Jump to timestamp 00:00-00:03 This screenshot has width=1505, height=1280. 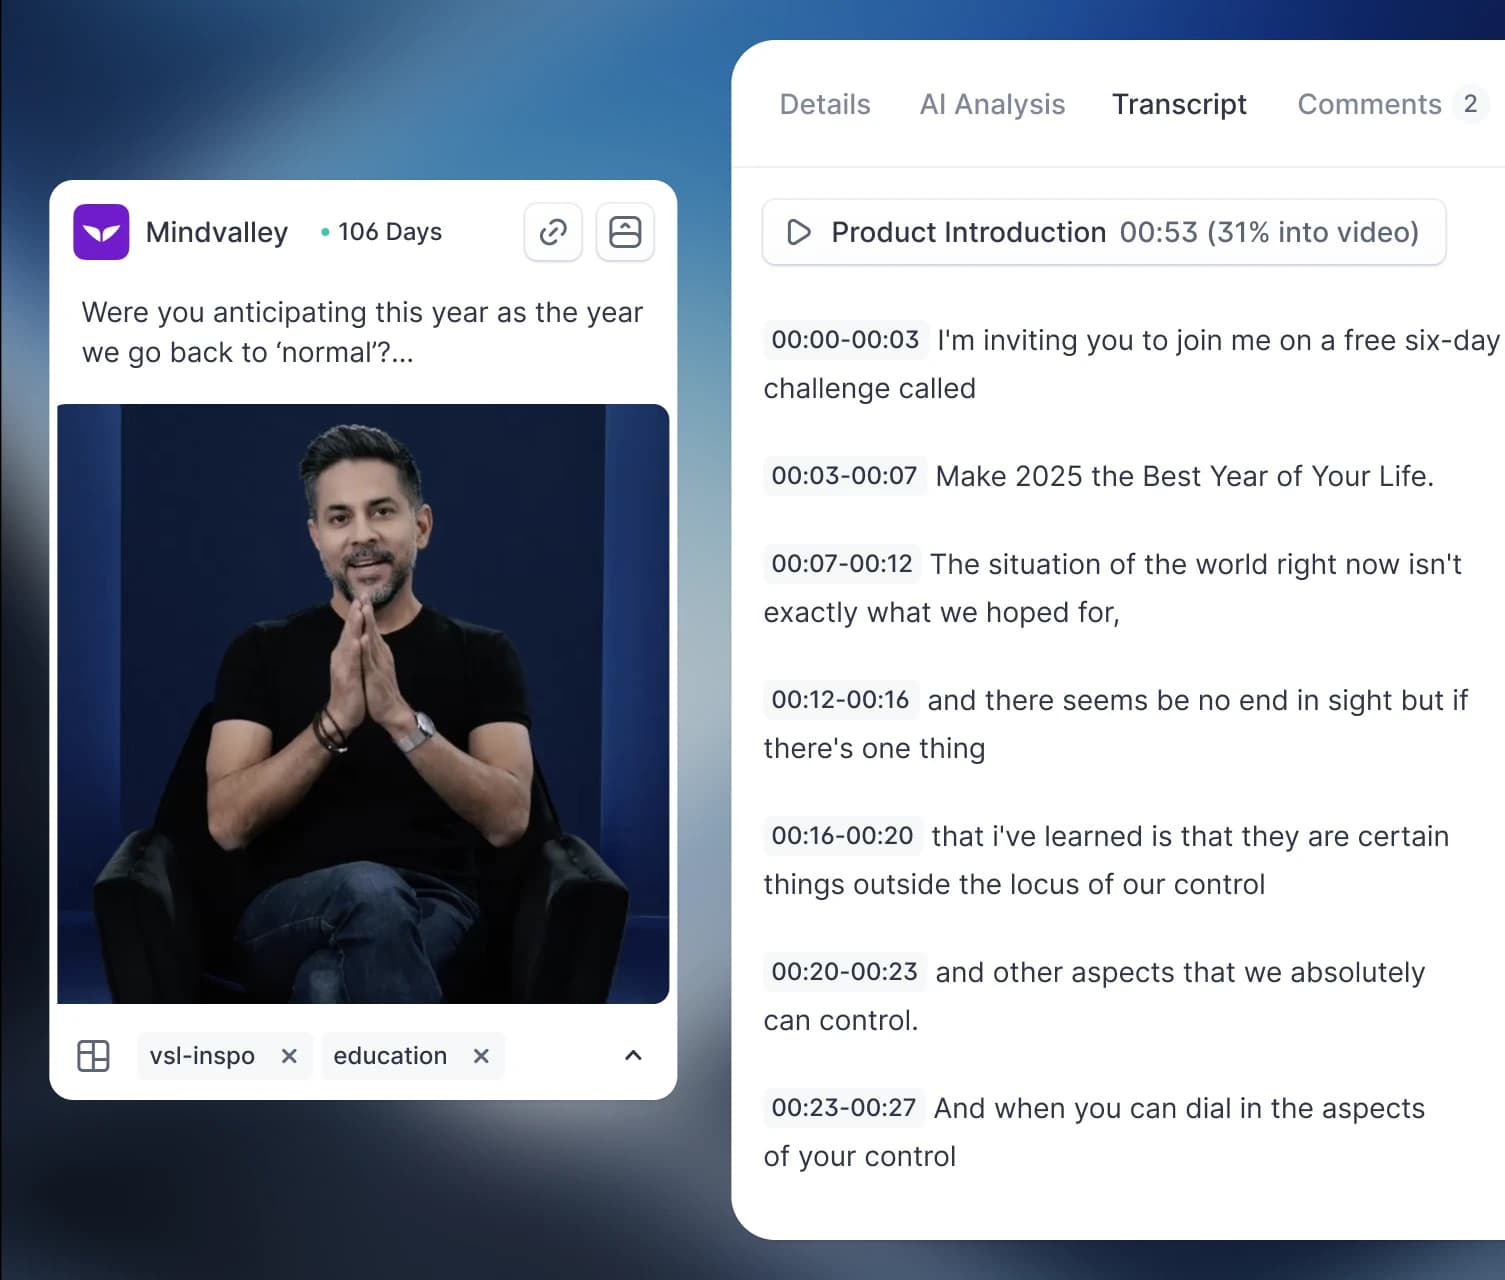tap(845, 340)
